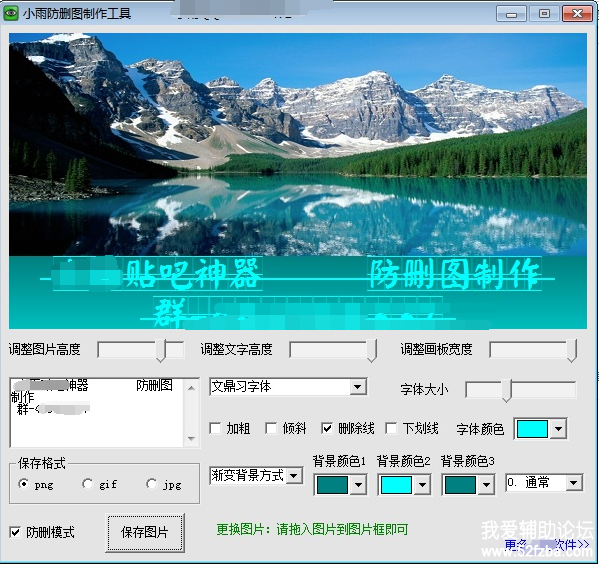600x565 pixels.
Task: Open the 背景颜色3 dropdown arrow
Action: [486, 485]
